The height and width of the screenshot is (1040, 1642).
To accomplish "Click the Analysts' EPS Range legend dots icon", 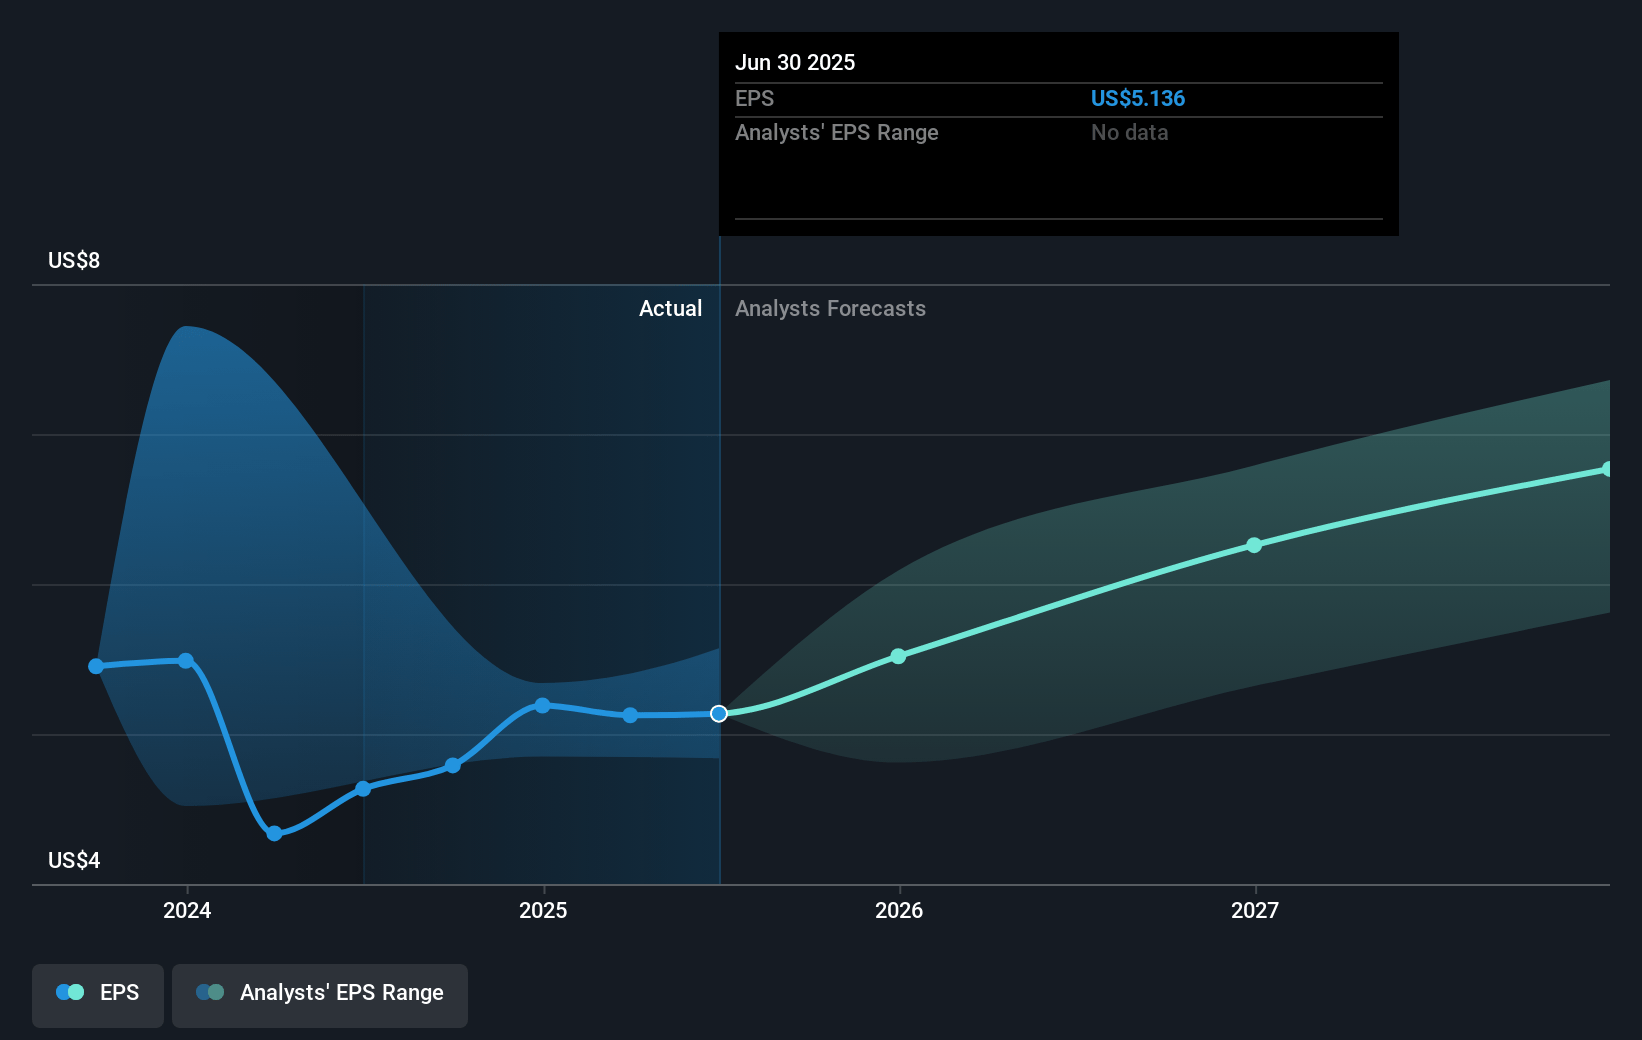I will click(x=210, y=993).
